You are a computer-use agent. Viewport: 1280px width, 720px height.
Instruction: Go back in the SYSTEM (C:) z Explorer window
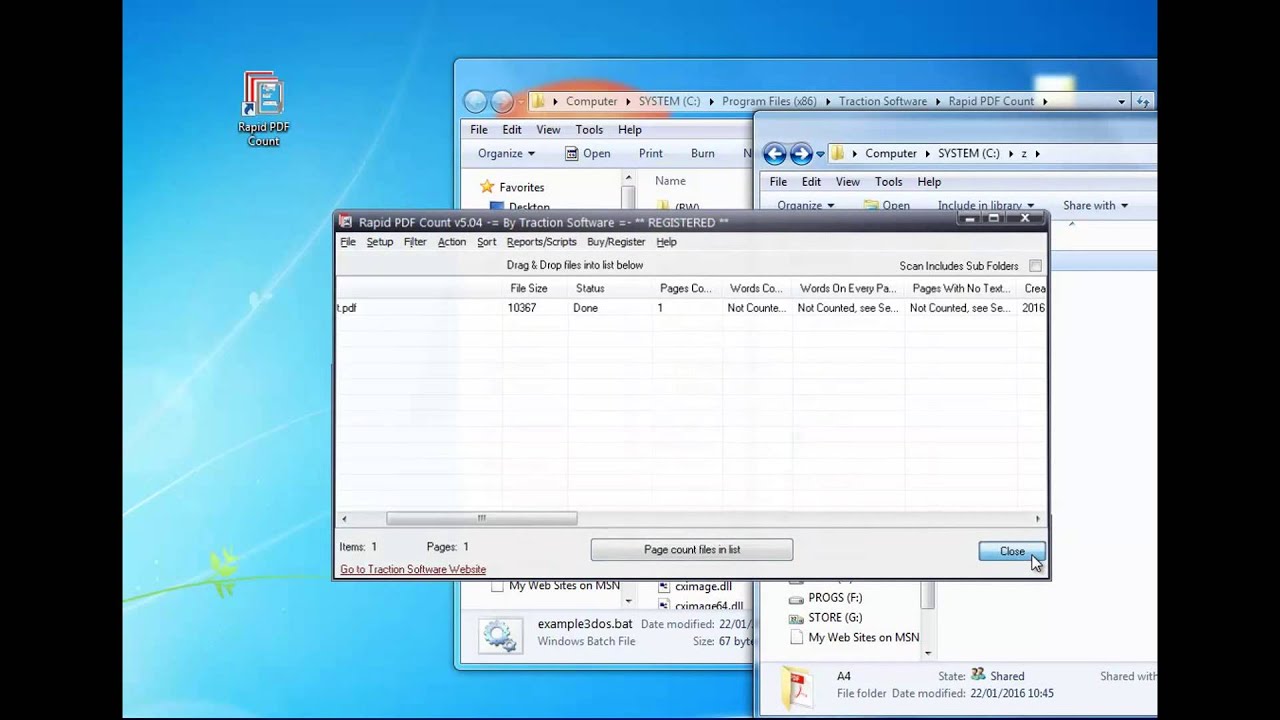pos(774,153)
